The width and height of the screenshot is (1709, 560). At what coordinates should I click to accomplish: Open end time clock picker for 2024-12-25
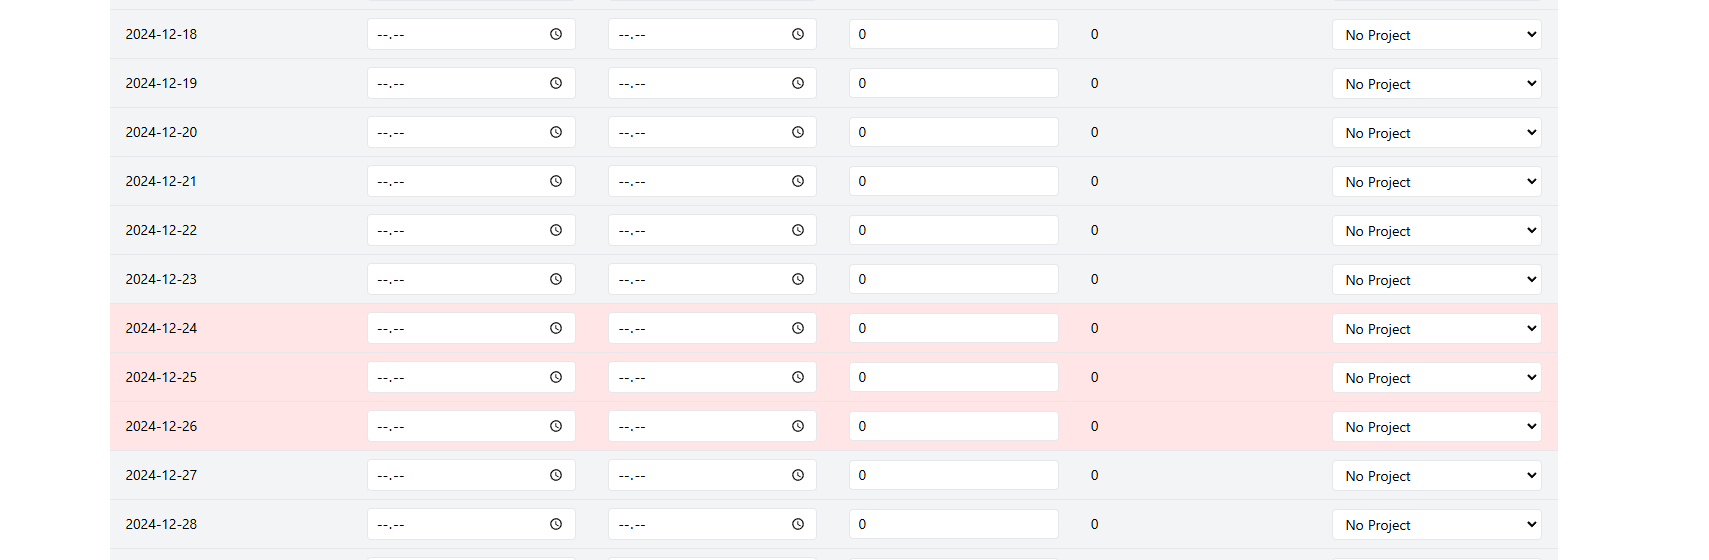pyautogui.click(x=798, y=377)
